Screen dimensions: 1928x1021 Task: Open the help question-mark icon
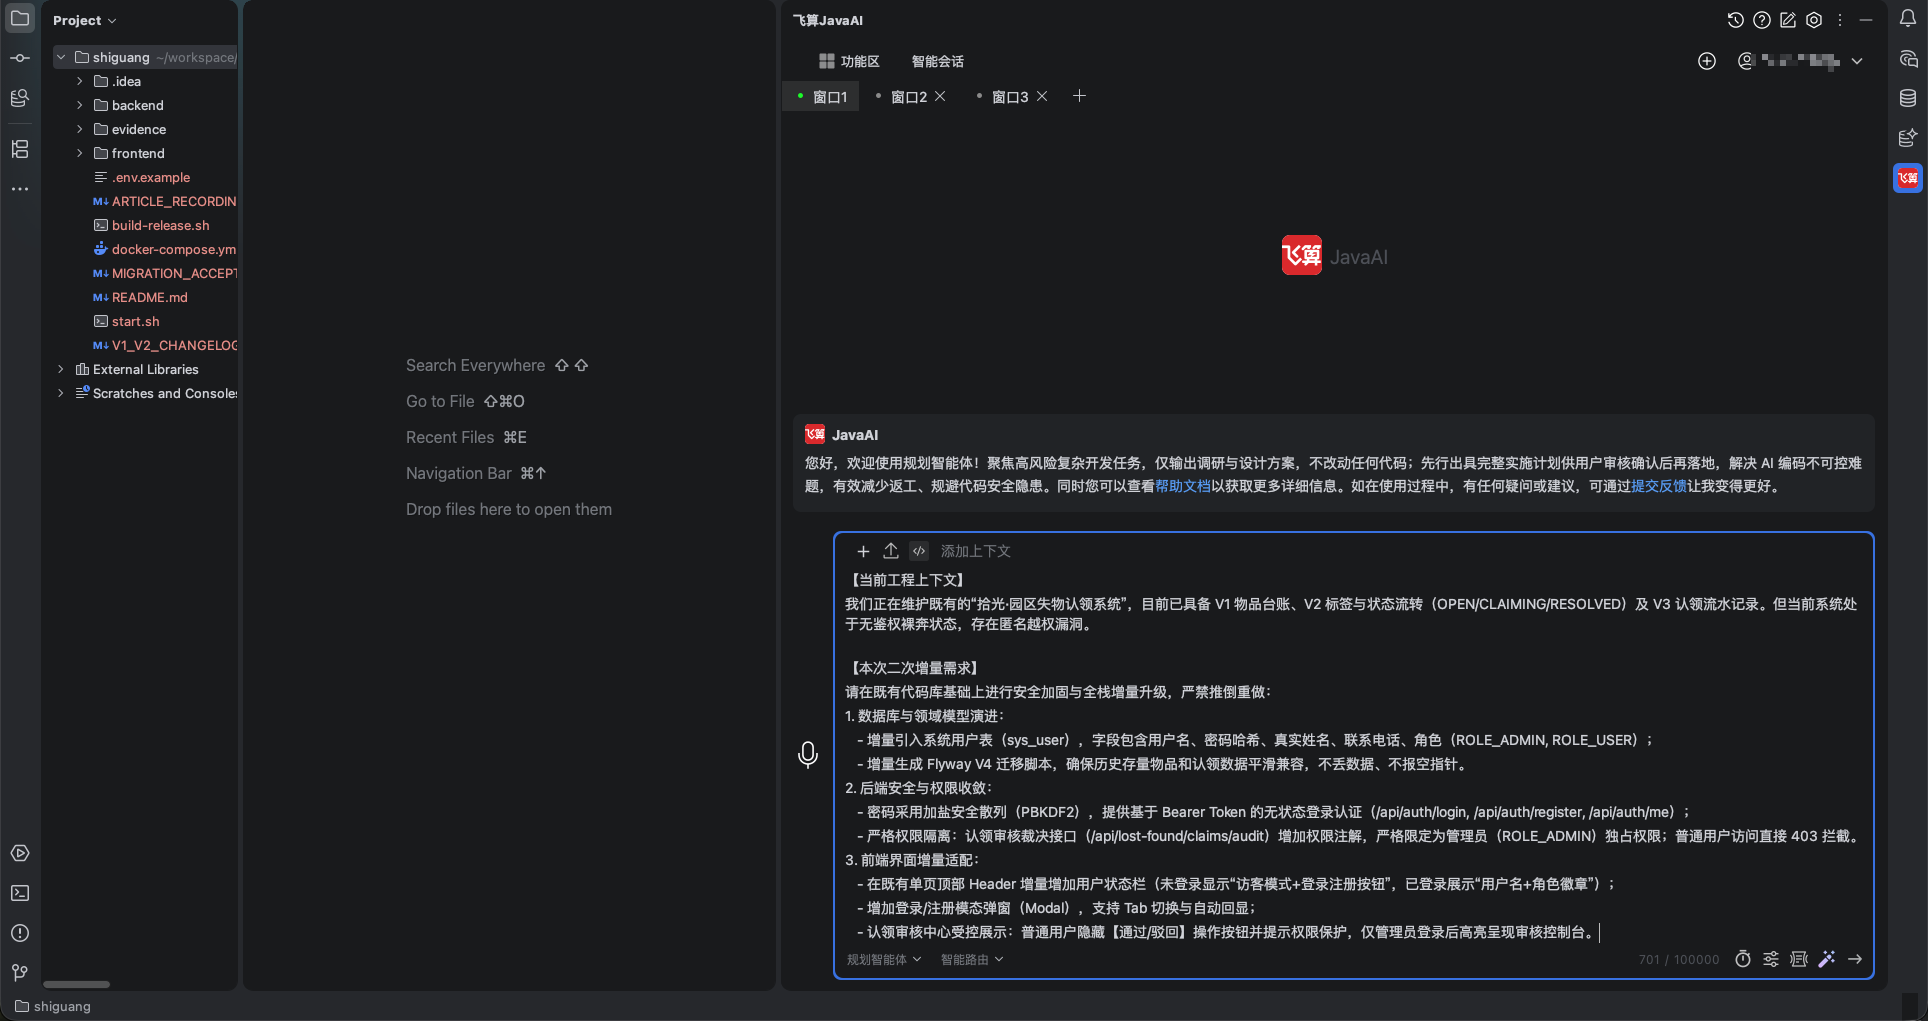pos(1762,20)
